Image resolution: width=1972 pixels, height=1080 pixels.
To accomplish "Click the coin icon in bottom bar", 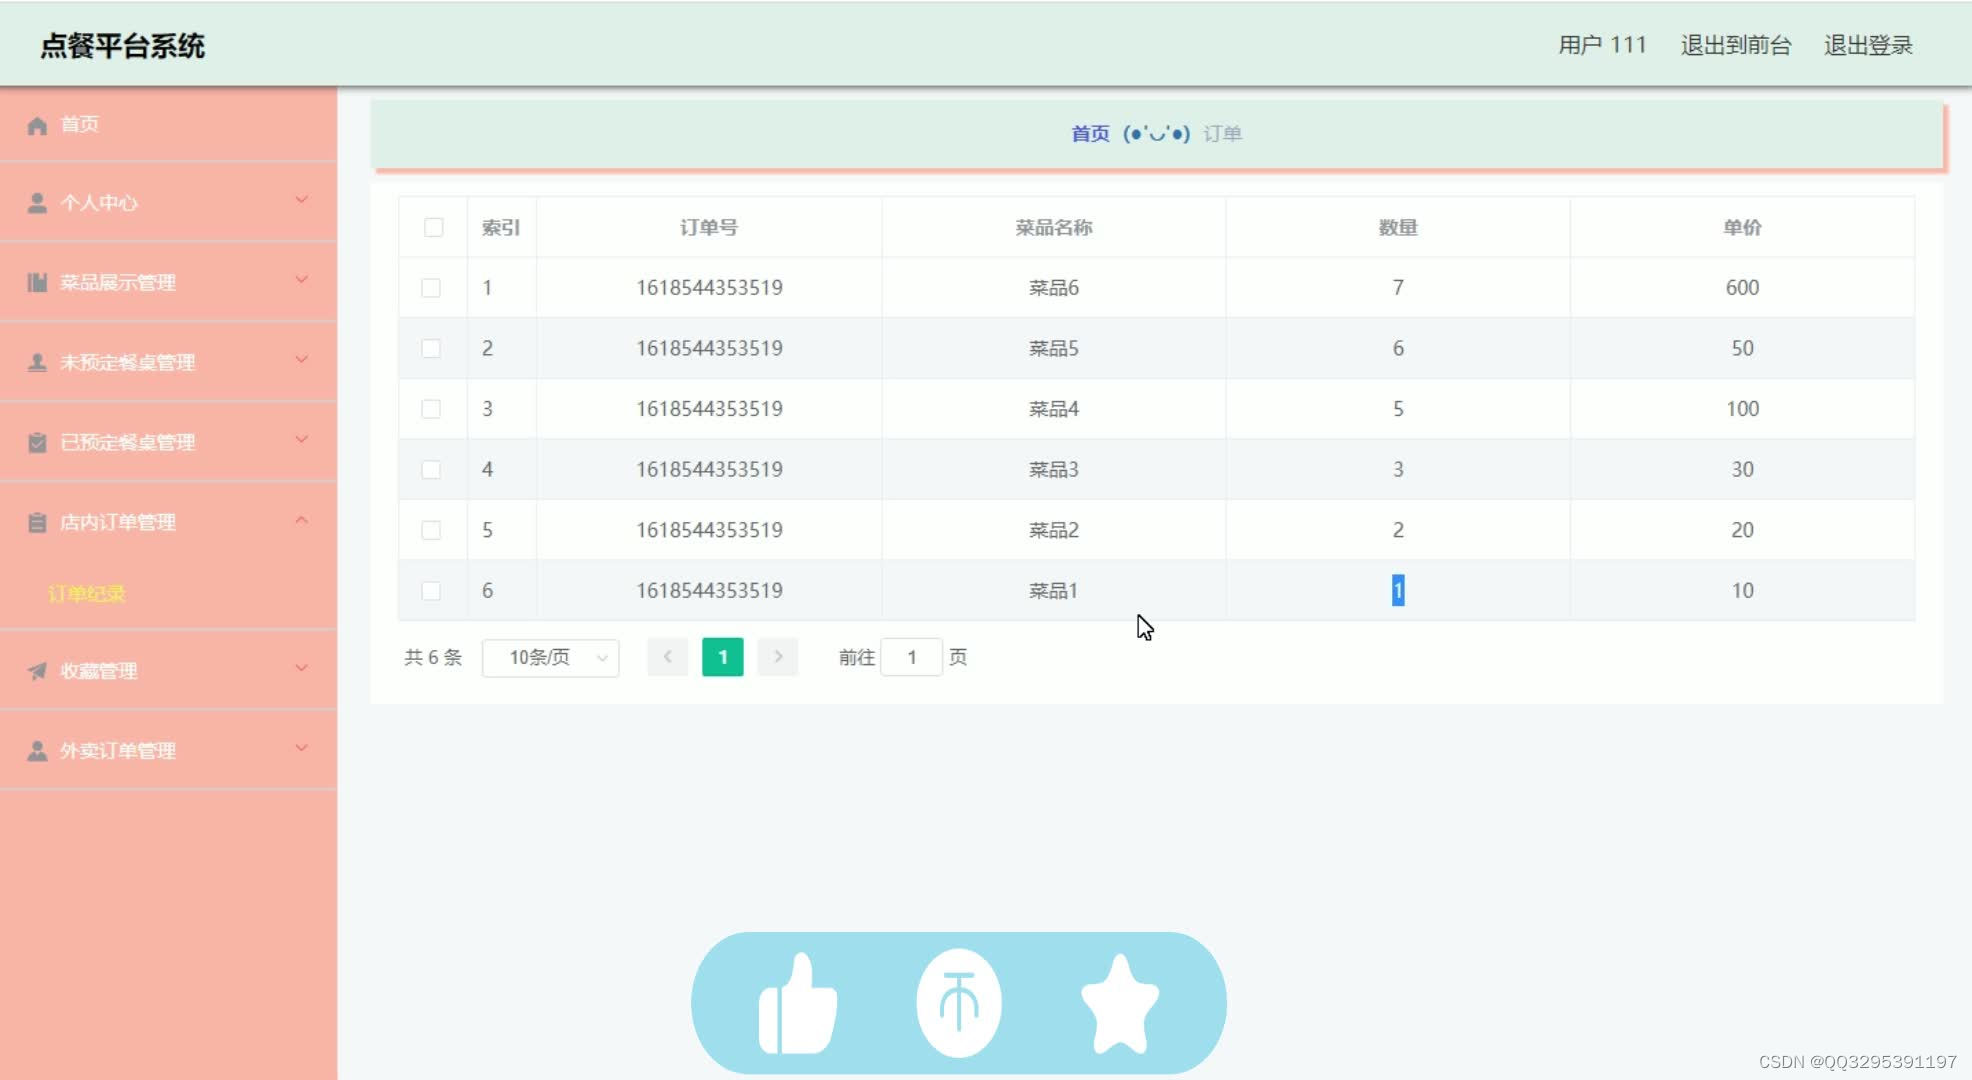I will (x=959, y=1003).
